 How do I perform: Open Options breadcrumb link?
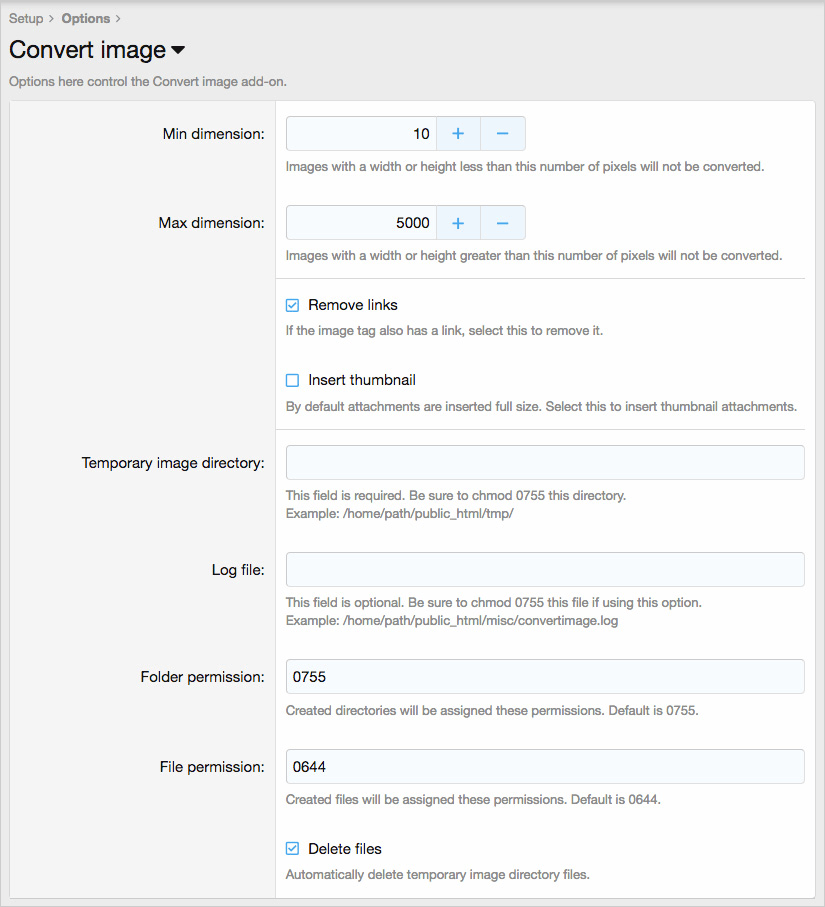tap(85, 18)
